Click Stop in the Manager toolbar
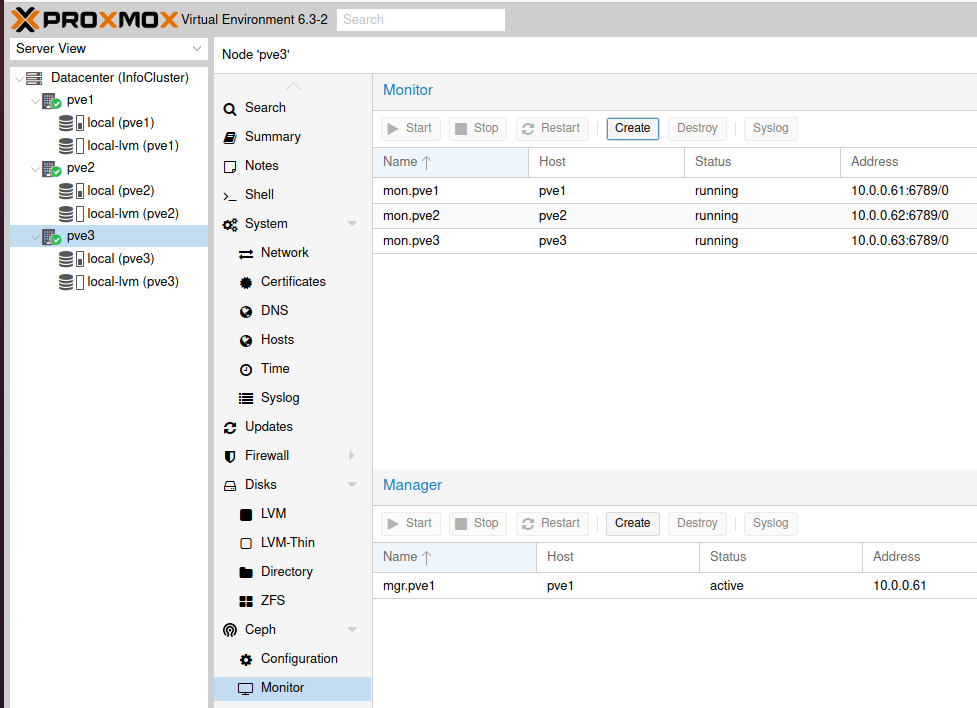Screen dimensions: 977x708 (477, 524)
